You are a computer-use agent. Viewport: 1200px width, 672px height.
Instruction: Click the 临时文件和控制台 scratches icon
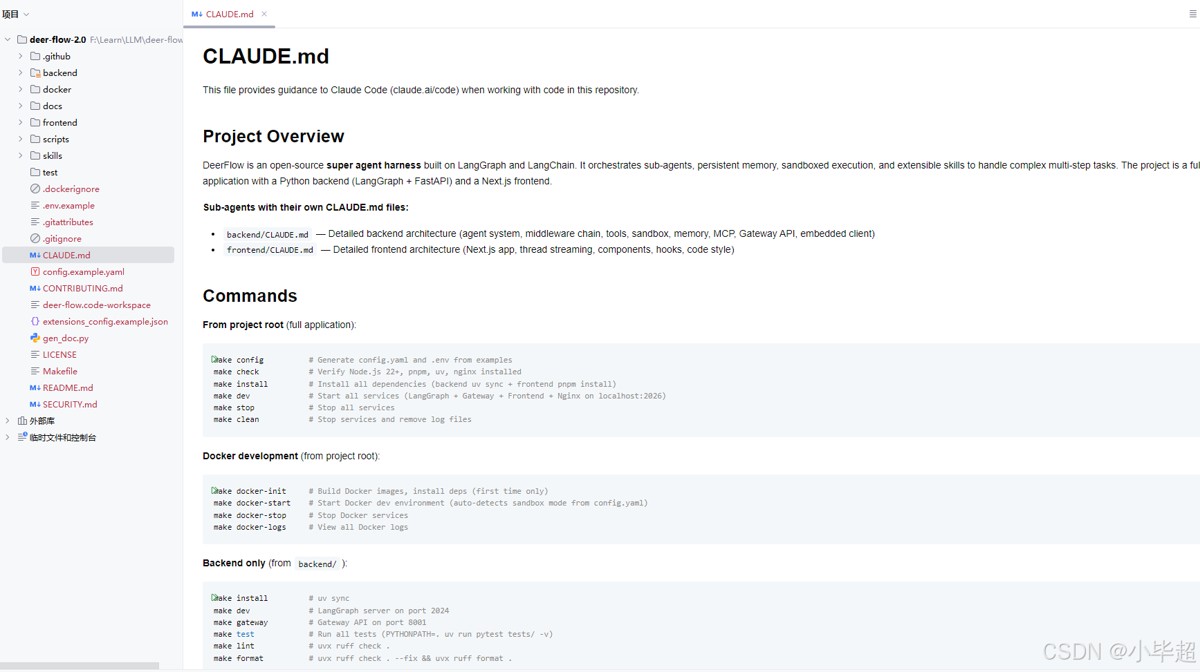(22, 437)
